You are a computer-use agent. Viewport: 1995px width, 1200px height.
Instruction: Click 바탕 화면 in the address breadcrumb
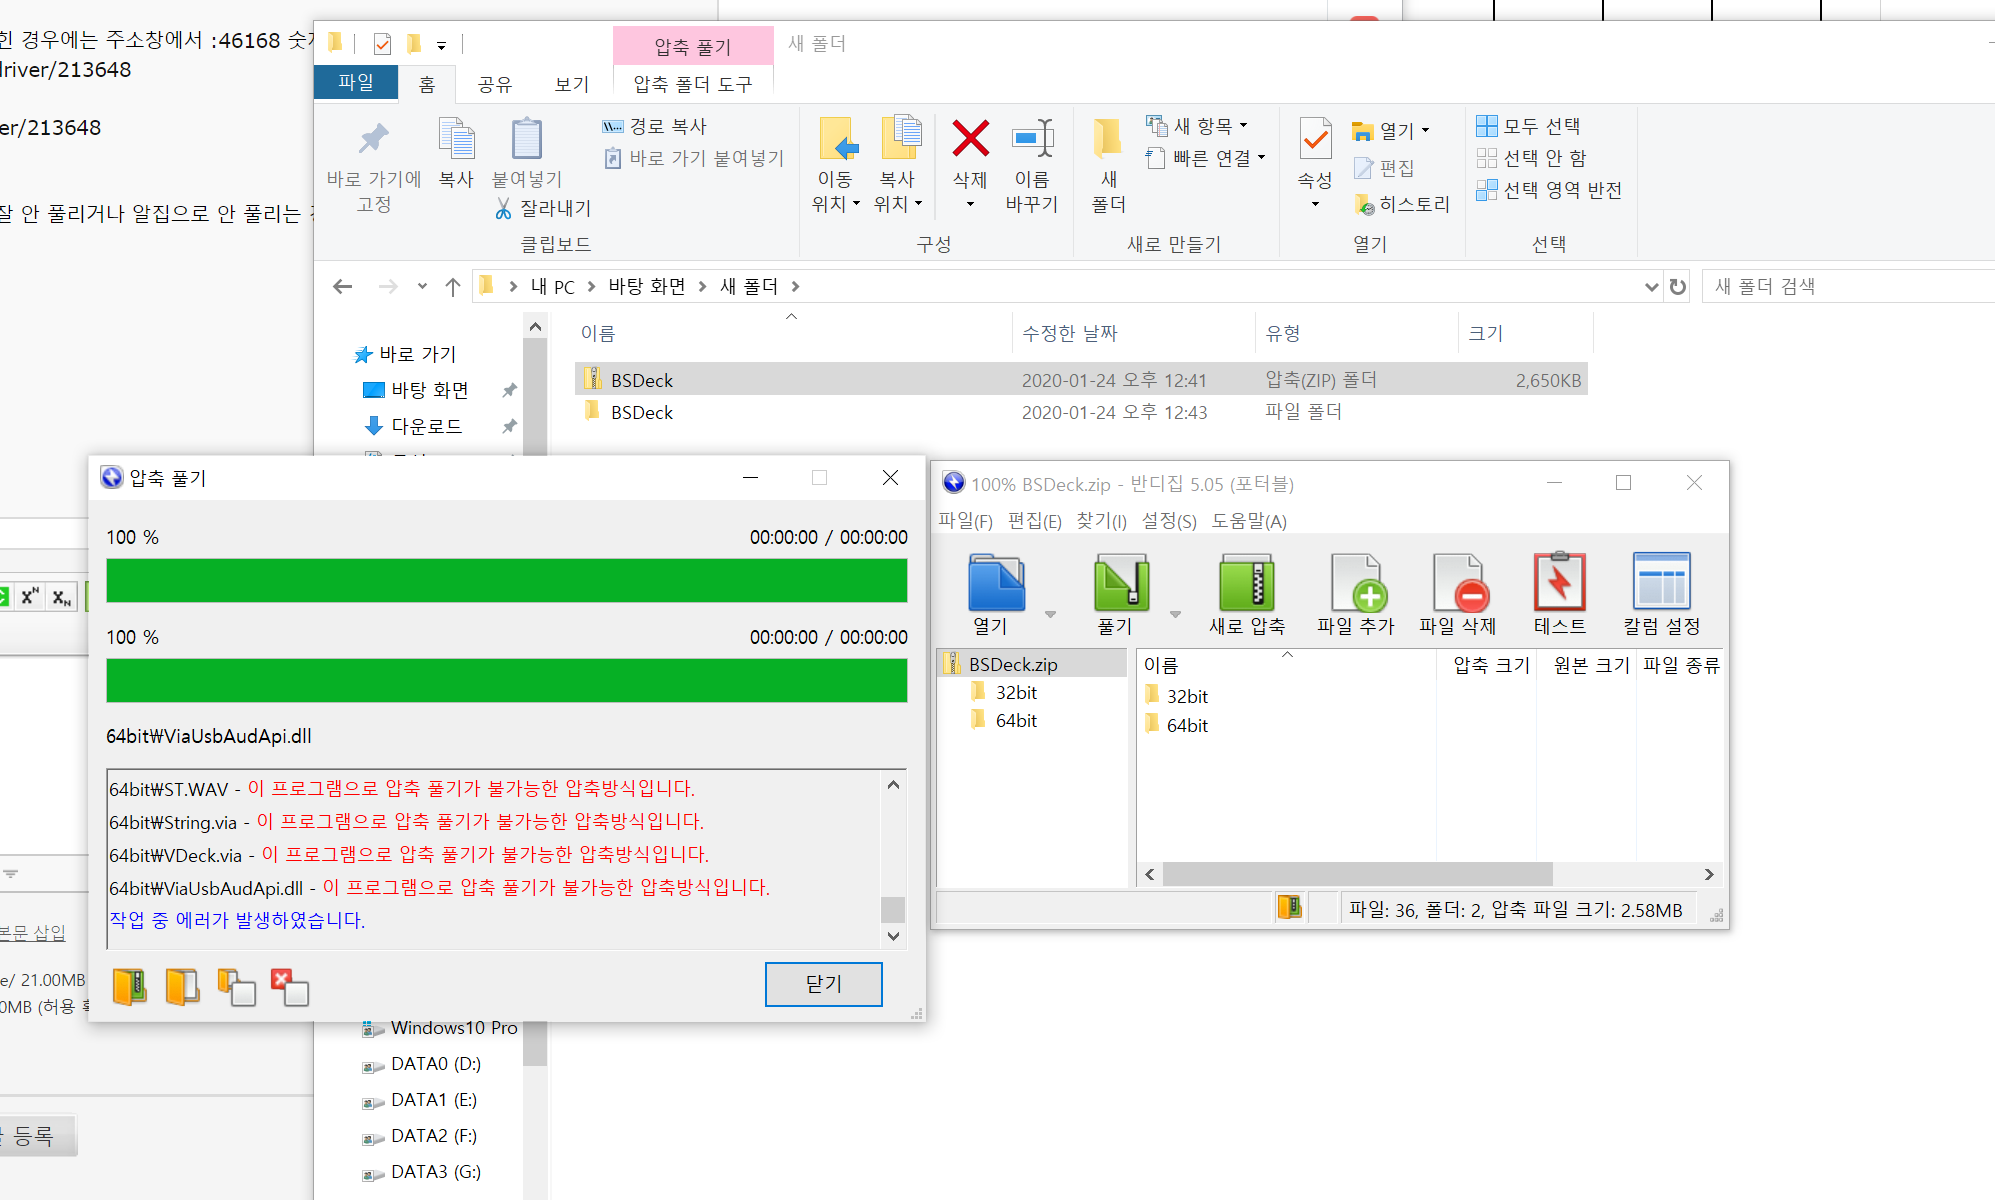pyautogui.click(x=647, y=287)
